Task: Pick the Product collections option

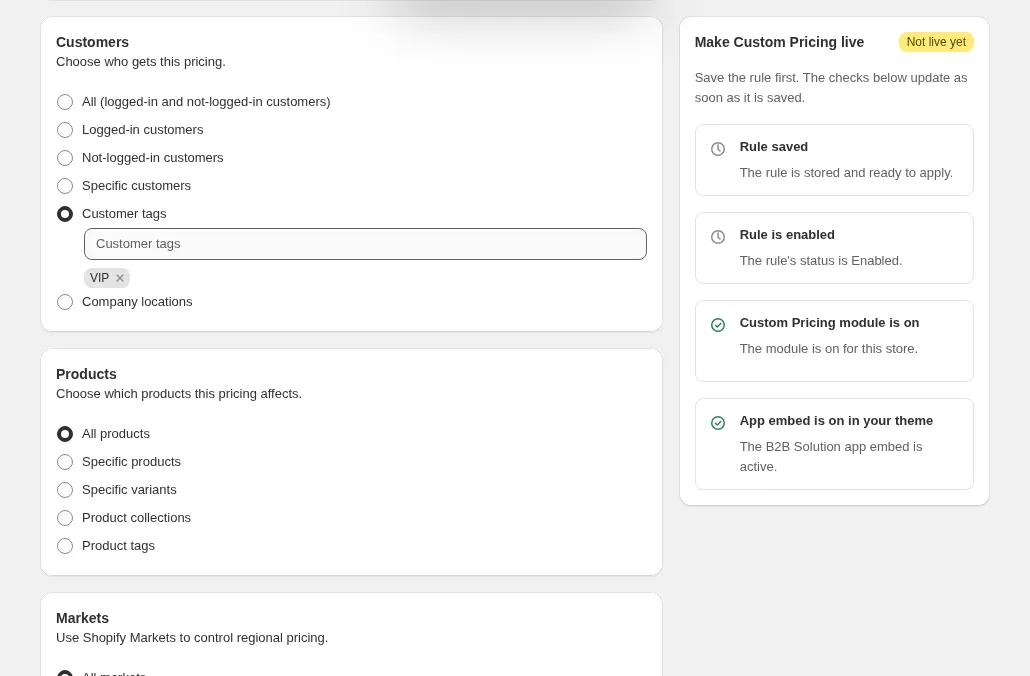Action: click(65, 518)
